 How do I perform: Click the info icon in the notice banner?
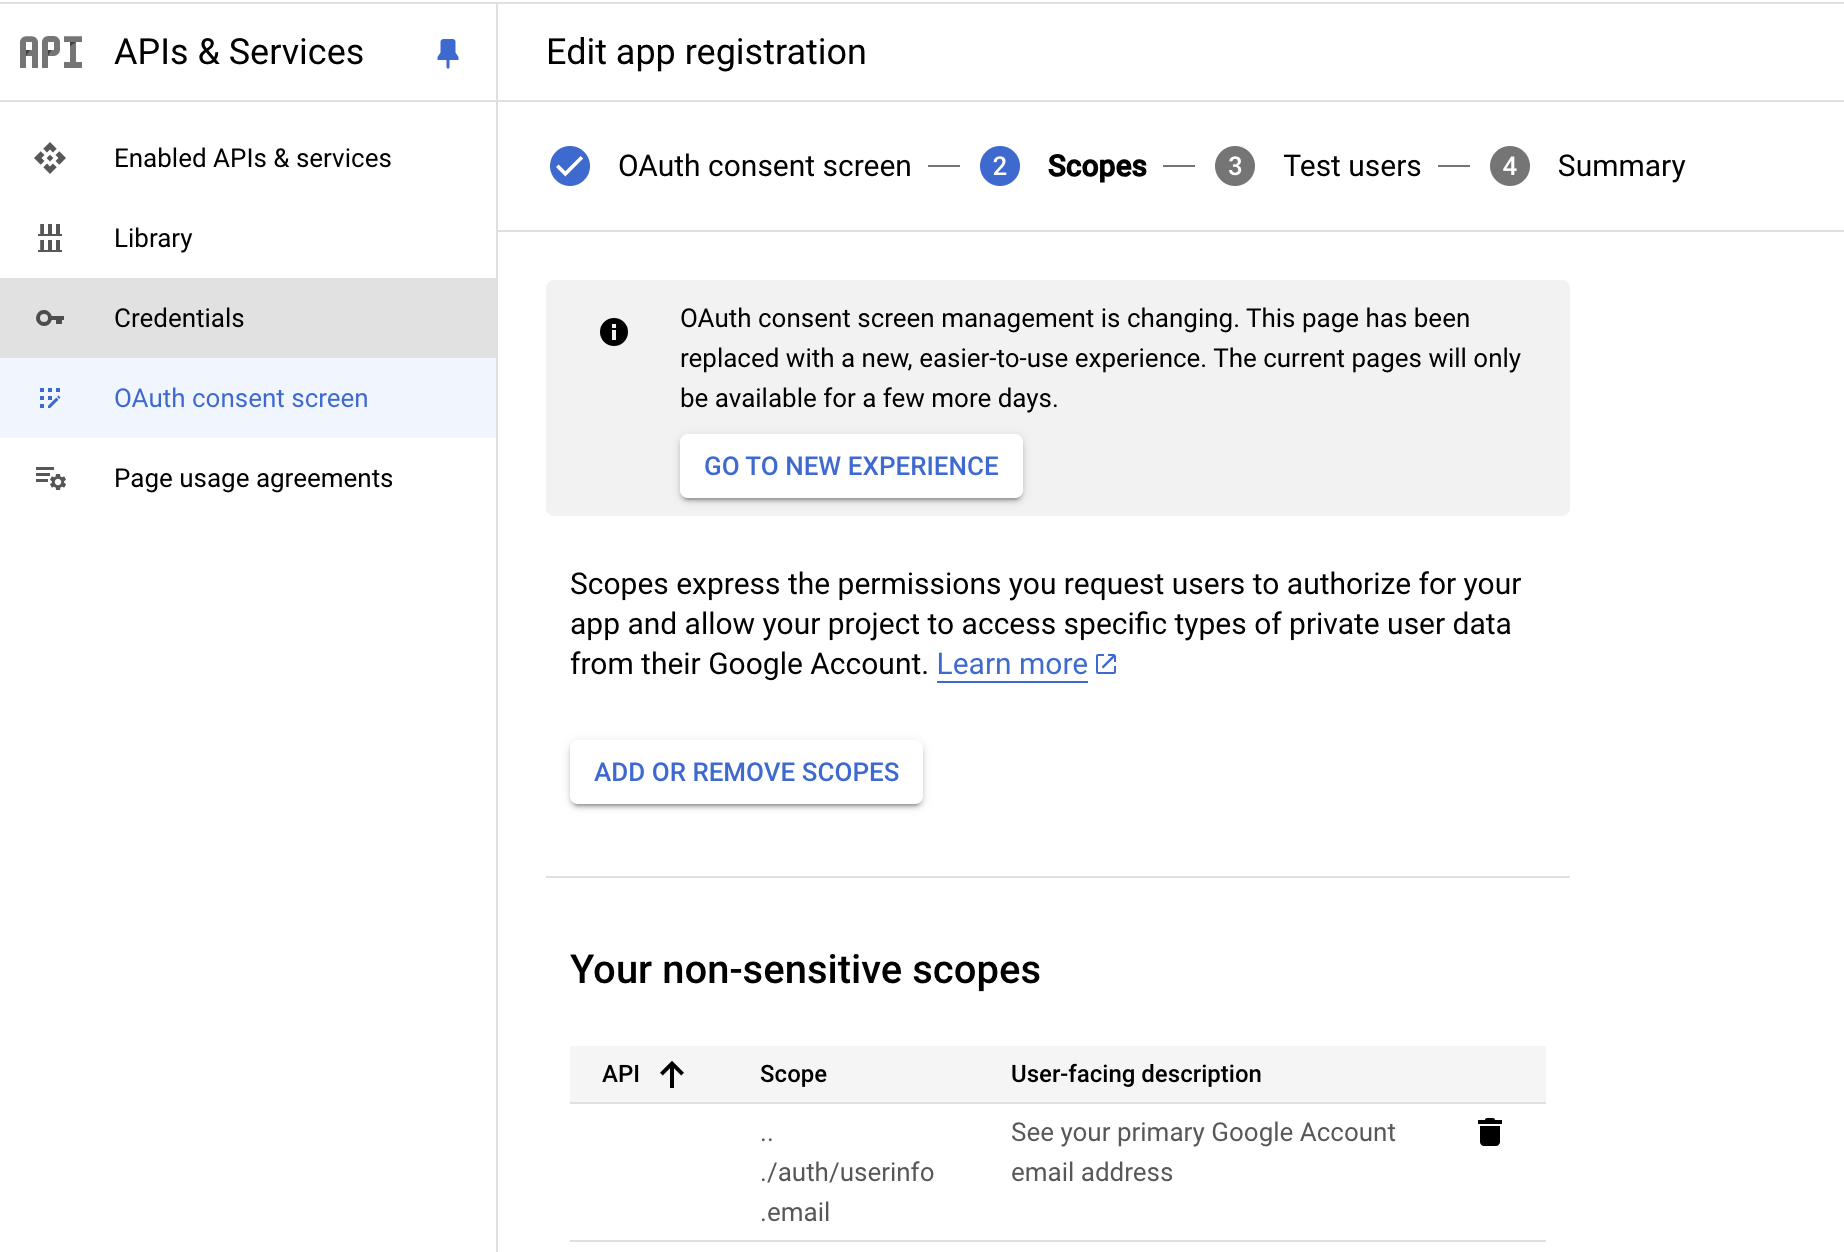point(614,332)
